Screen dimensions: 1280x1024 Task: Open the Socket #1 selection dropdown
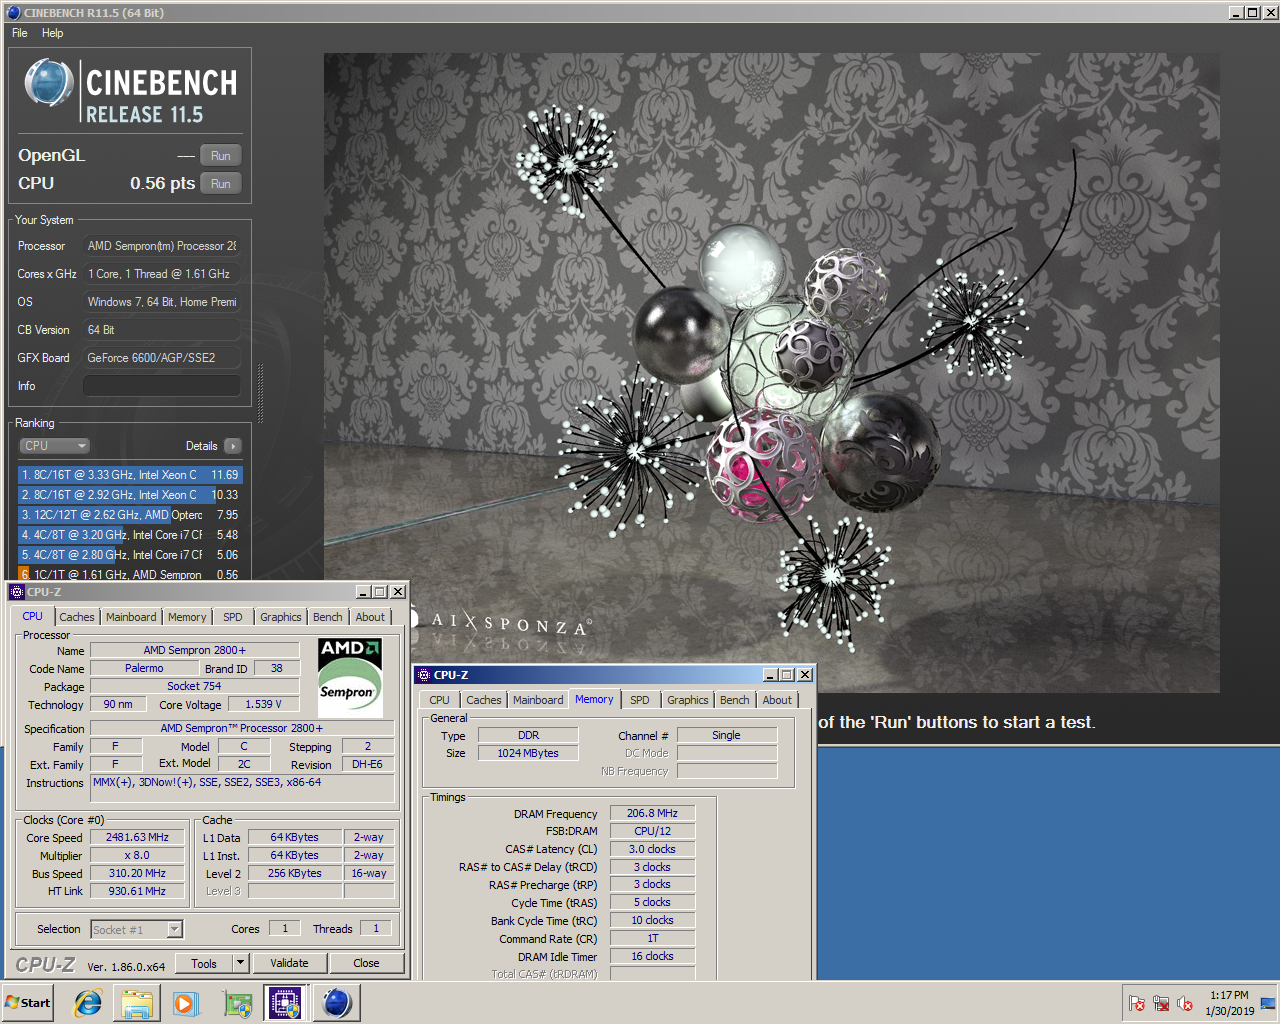pyautogui.click(x=175, y=930)
